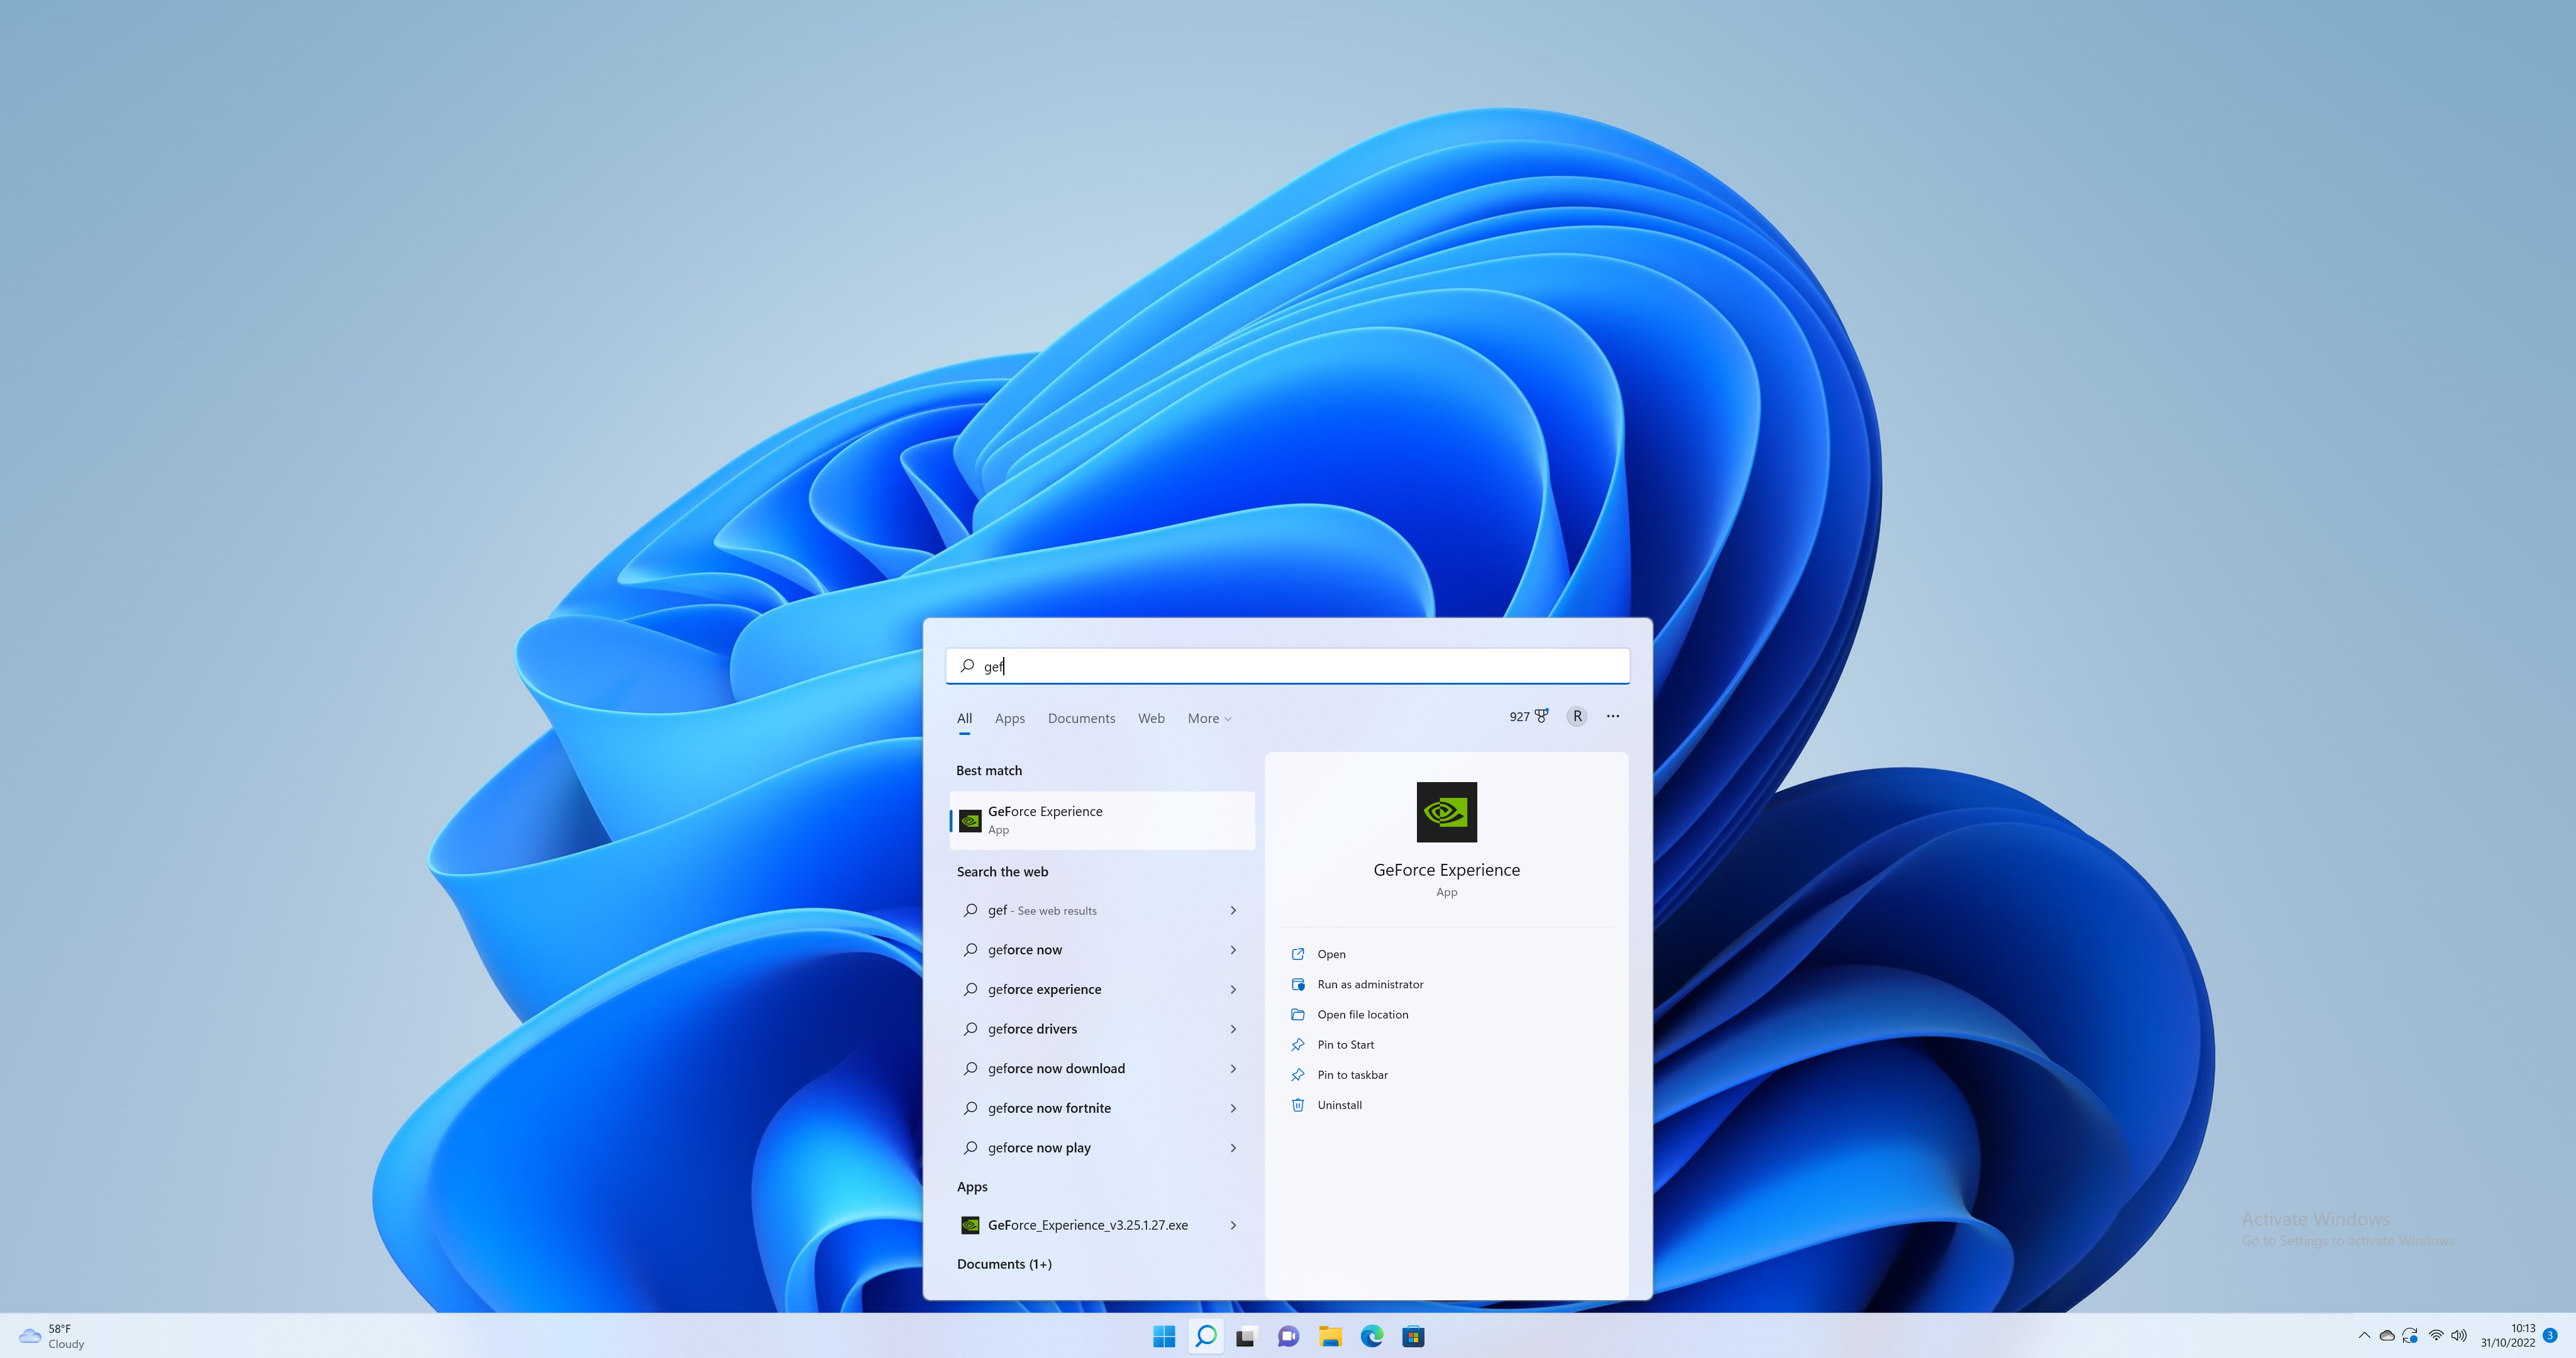Image resolution: width=2576 pixels, height=1358 pixels.
Task: Open Task View on the taskbar
Action: click(x=1246, y=1336)
